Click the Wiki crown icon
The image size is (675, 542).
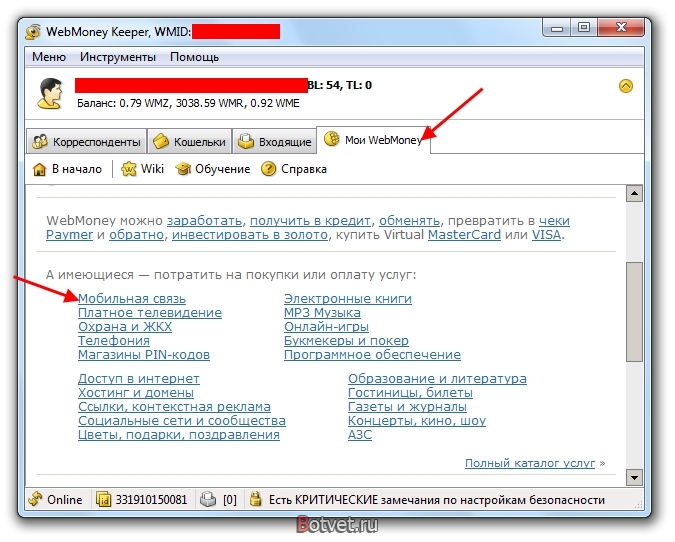[129, 169]
